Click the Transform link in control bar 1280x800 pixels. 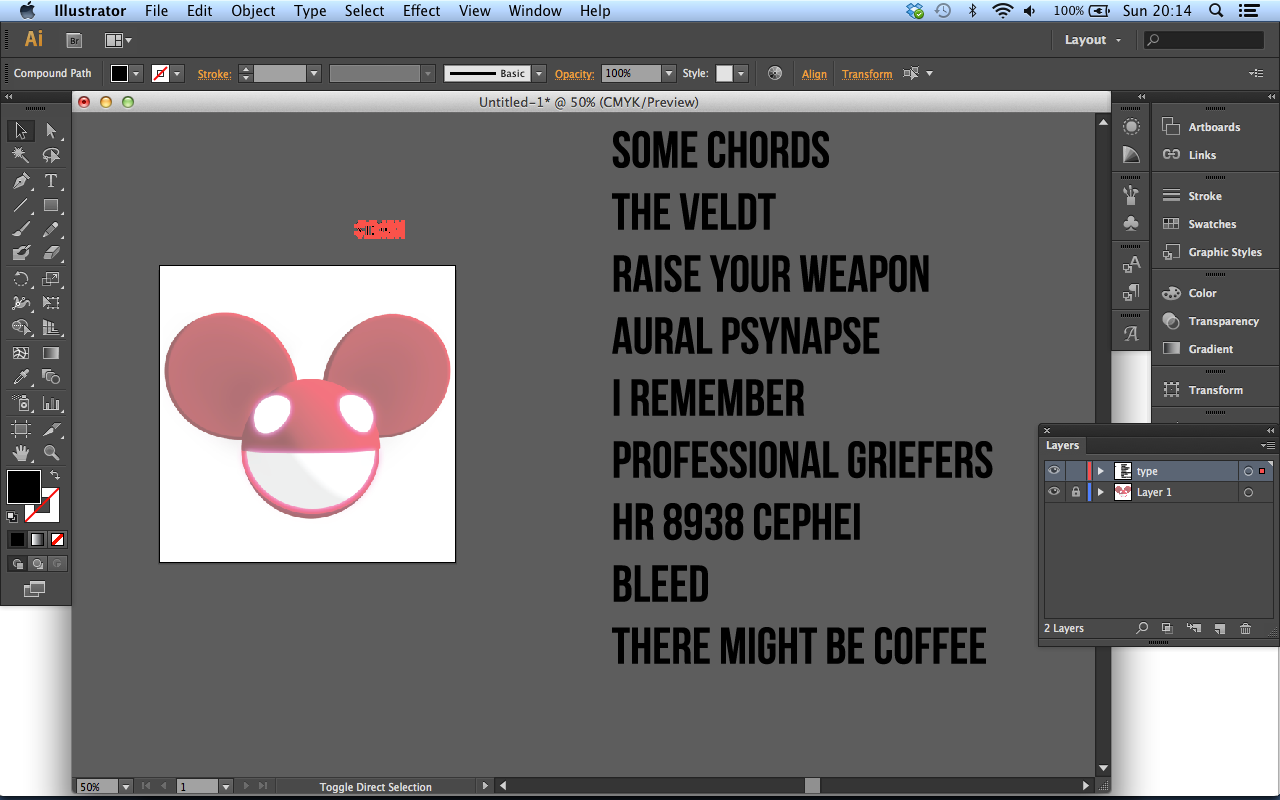coord(867,74)
